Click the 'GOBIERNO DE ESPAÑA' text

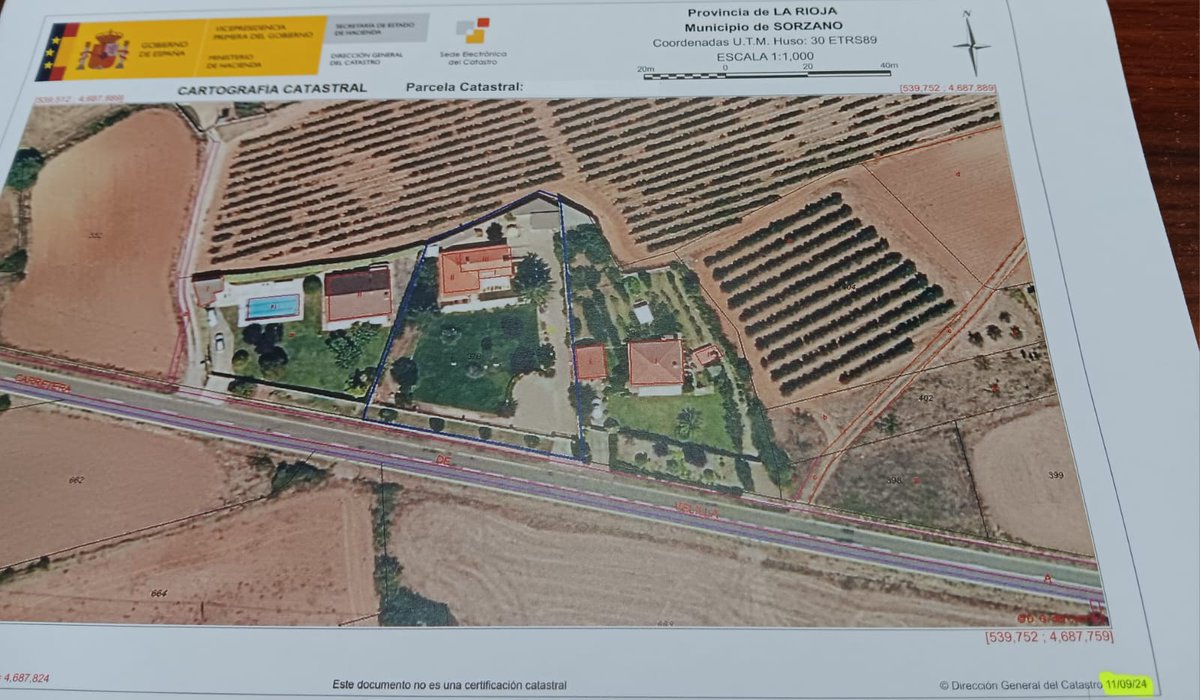(164, 49)
